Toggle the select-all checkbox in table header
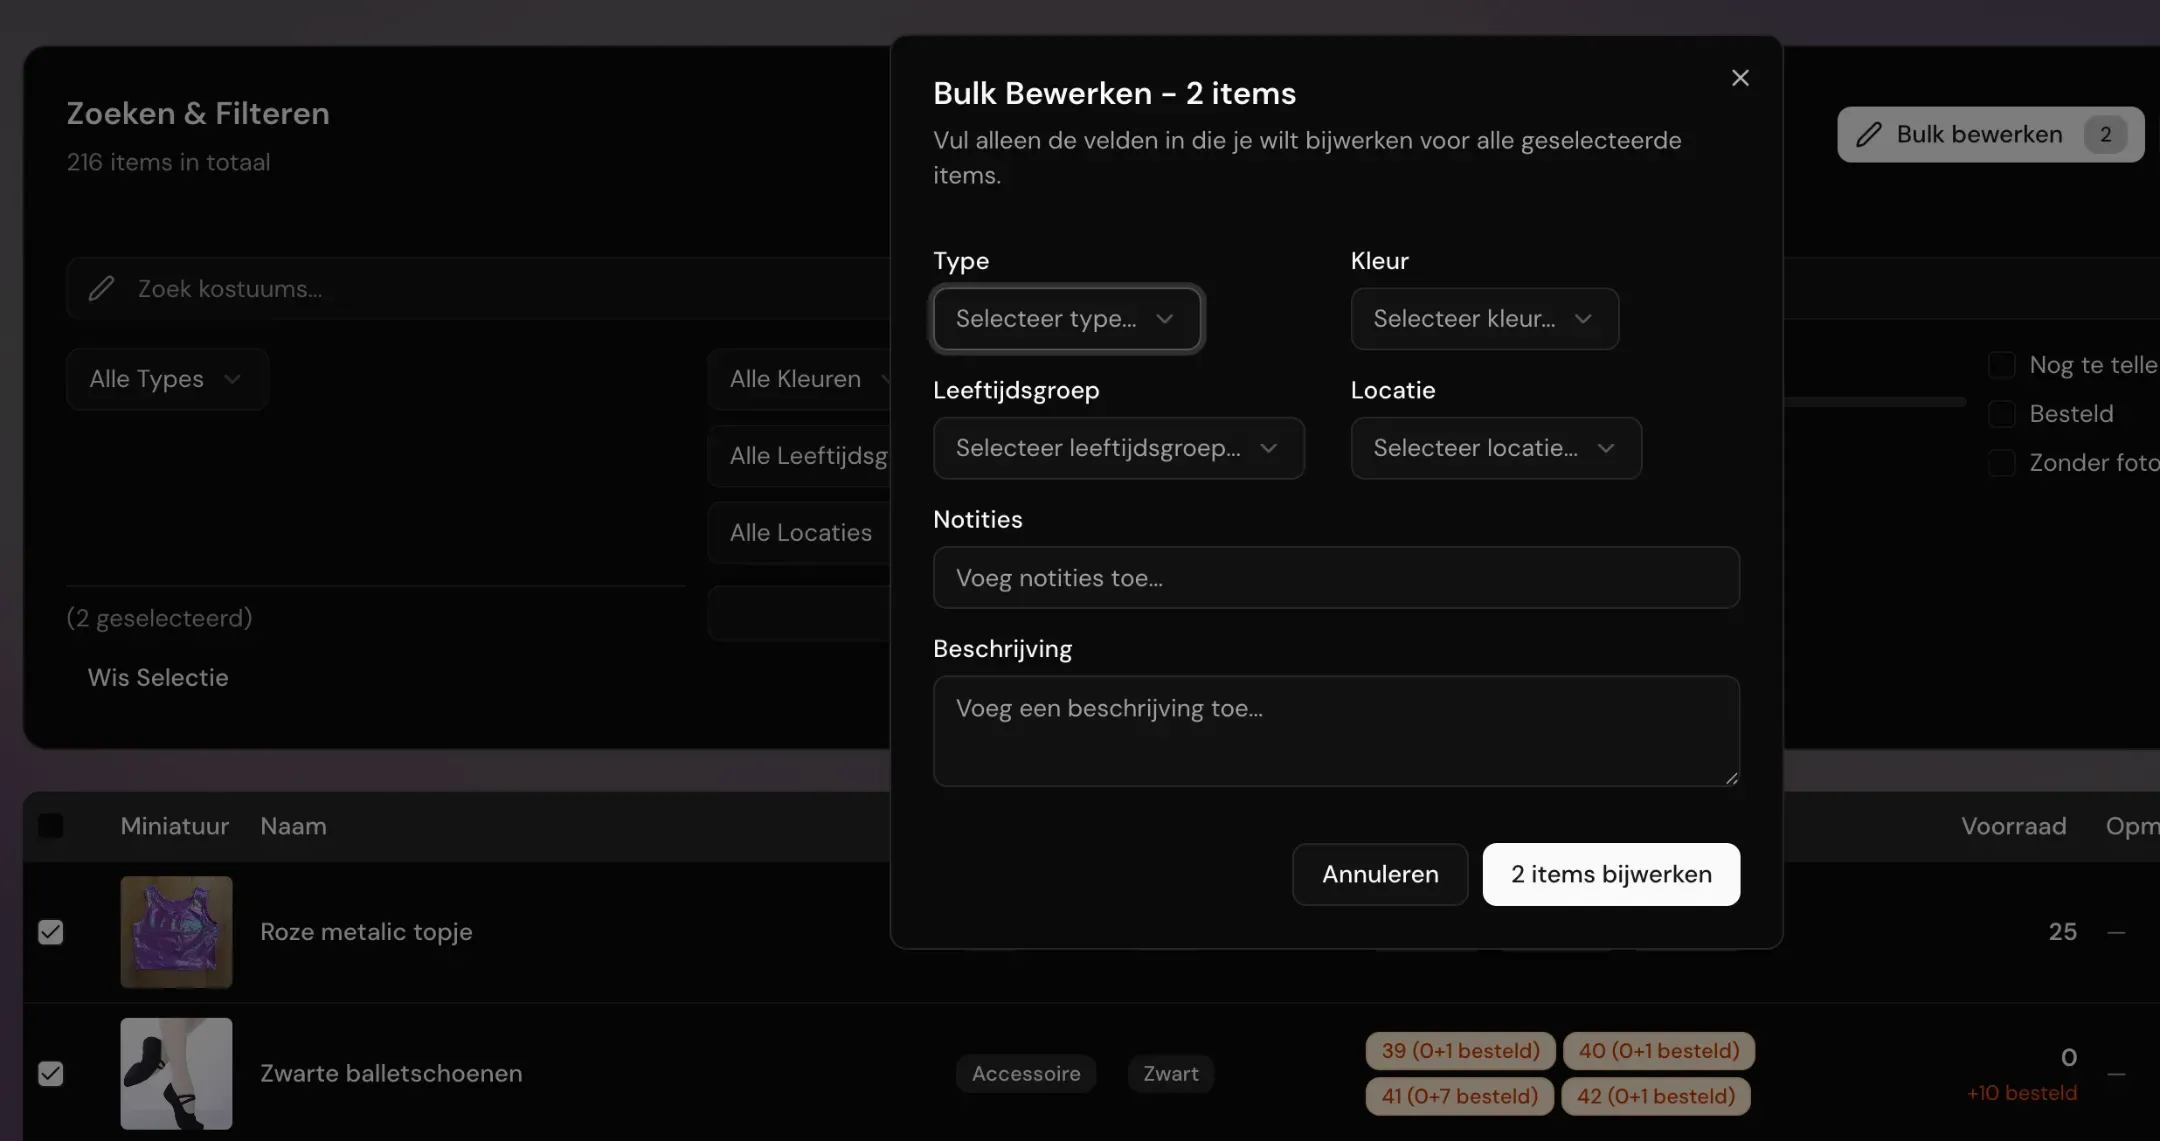The height and width of the screenshot is (1141, 2160). (51, 826)
